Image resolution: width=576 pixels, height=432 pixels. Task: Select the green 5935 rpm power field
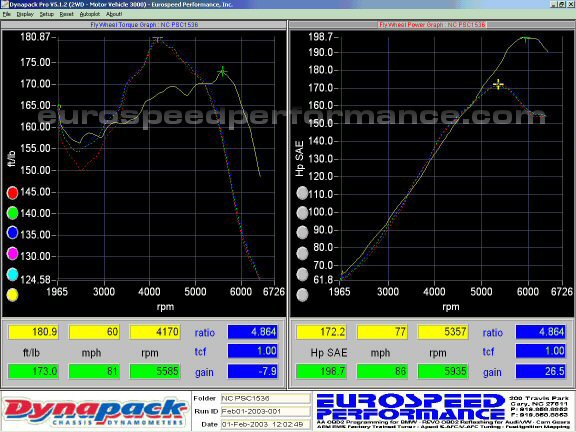pyautogui.click(x=443, y=371)
